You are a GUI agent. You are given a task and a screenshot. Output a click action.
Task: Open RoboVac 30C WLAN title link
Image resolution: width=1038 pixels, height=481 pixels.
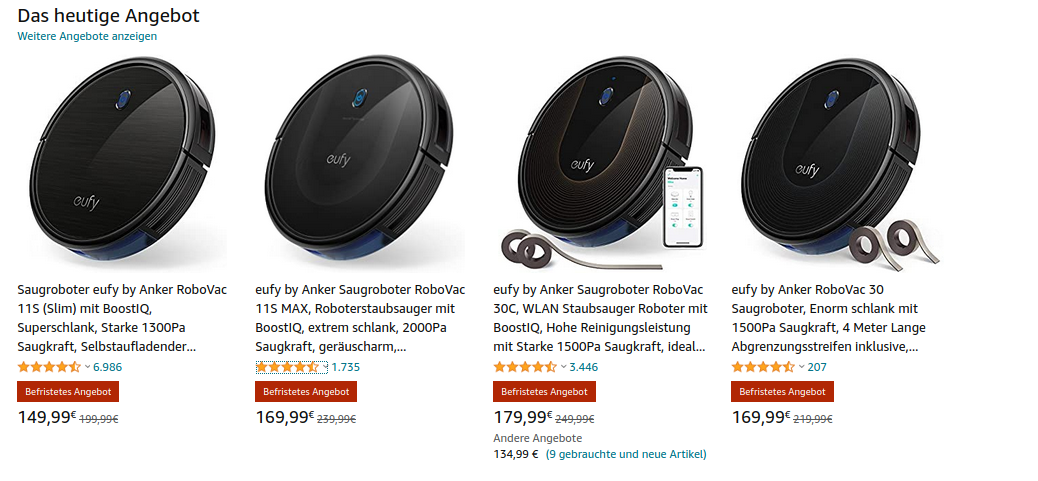(600, 318)
